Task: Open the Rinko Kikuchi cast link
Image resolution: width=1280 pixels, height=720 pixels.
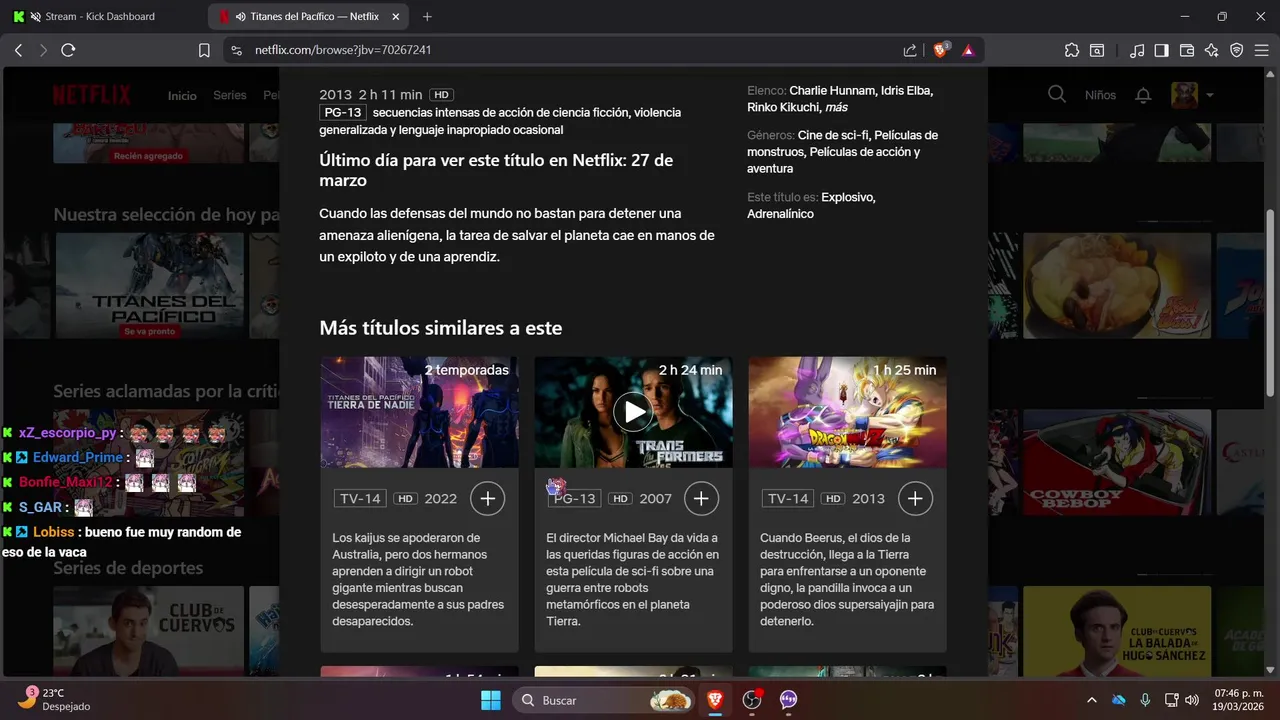Action: 784,107
